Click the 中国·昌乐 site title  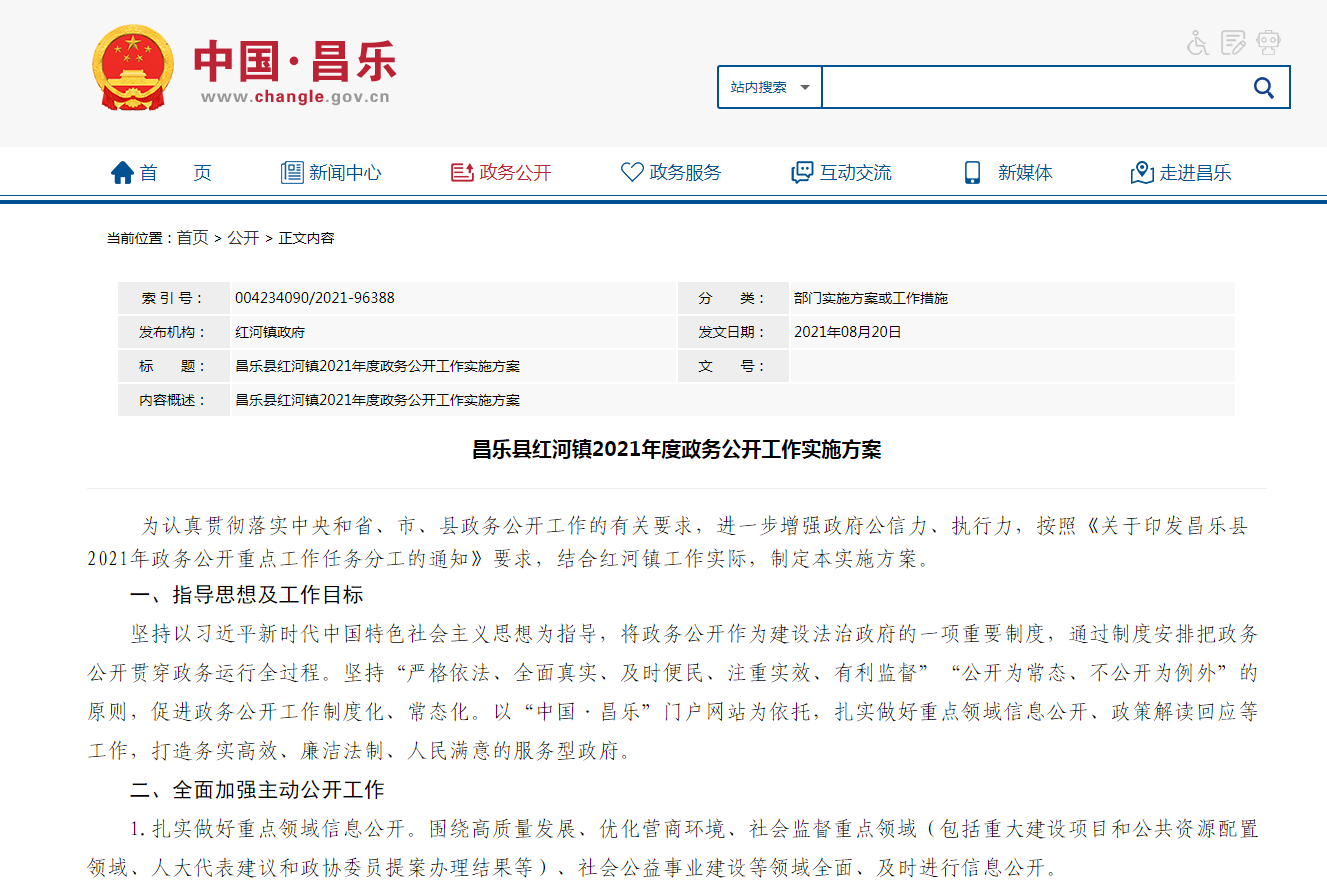click(x=295, y=62)
